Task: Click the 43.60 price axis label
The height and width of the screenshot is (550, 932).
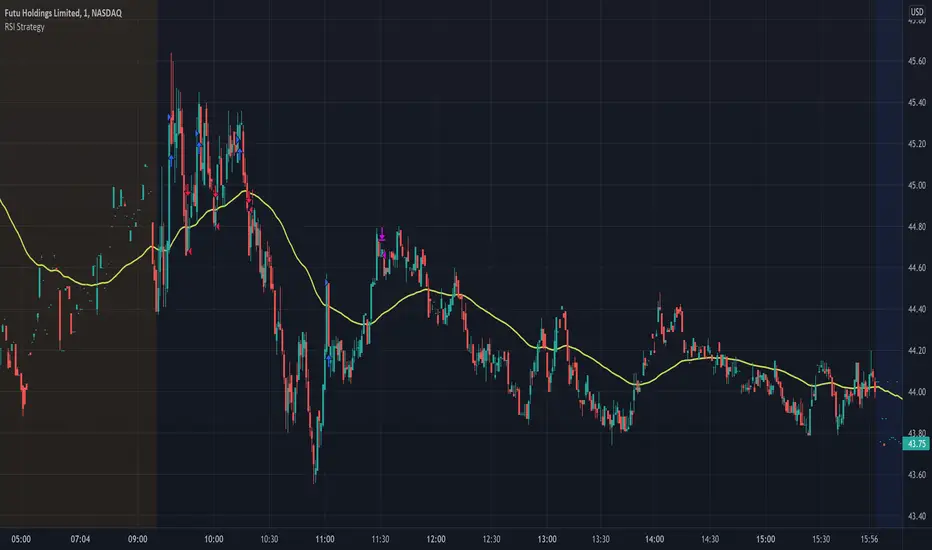Action: pos(917,474)
